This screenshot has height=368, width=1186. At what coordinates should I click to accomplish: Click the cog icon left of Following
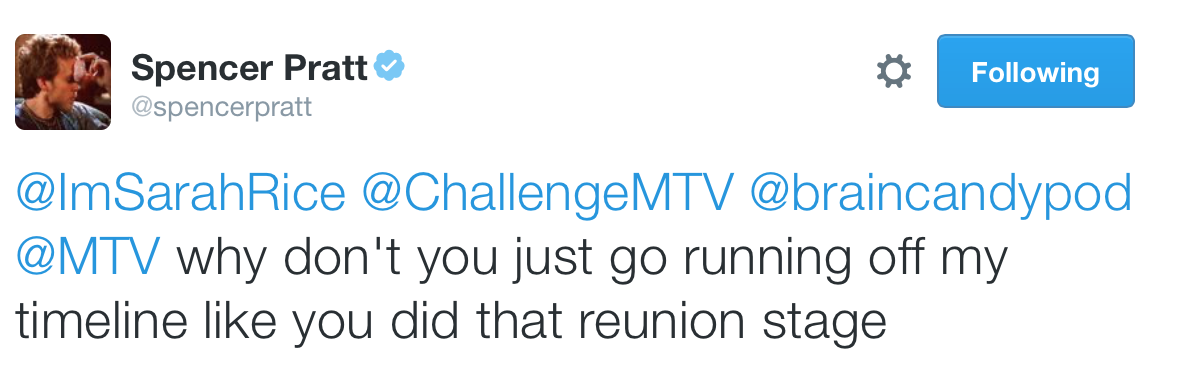[x=893, y=72]
